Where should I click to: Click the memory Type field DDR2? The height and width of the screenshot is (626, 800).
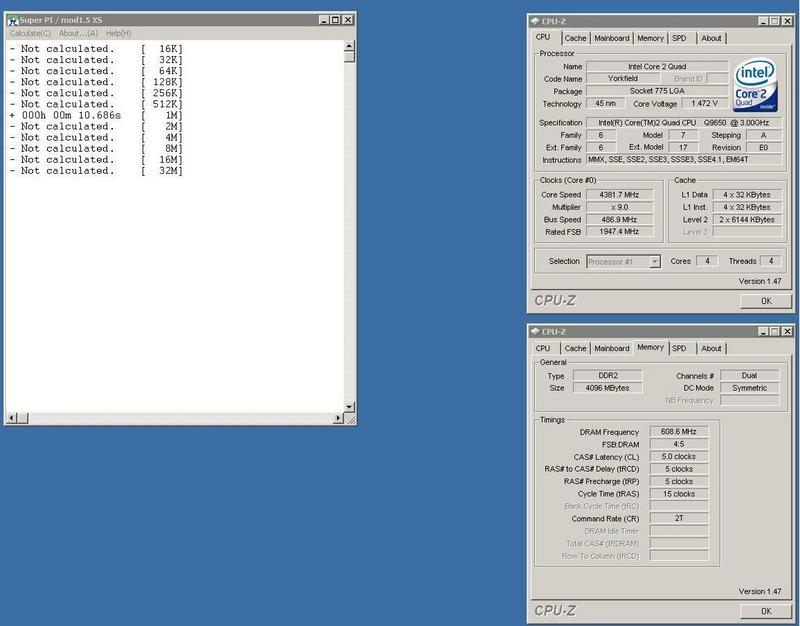[608, 375]
